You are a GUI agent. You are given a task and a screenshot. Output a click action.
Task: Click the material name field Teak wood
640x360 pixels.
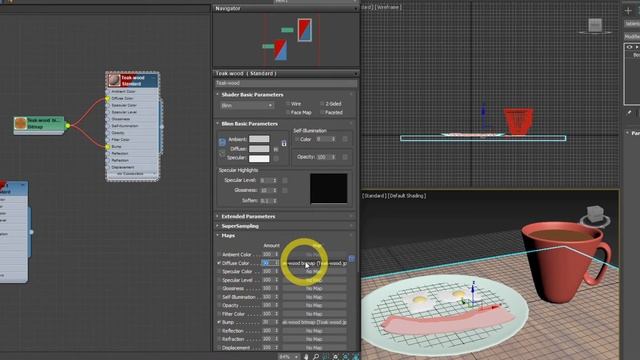[286, 83]
